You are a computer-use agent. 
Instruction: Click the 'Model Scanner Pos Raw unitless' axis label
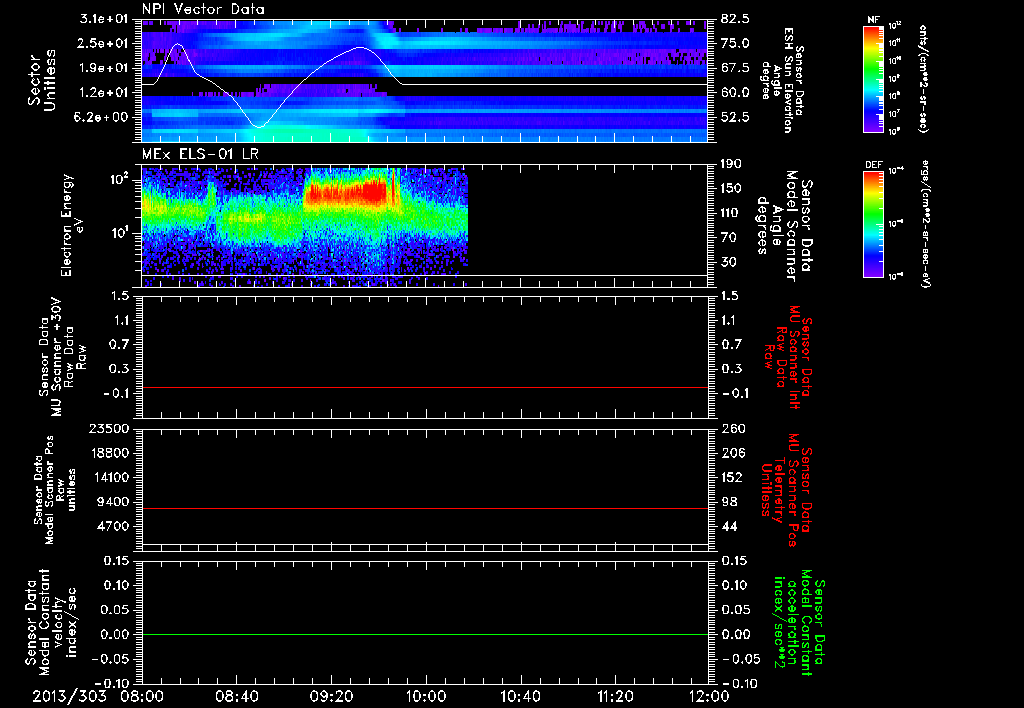coord(54,490)
